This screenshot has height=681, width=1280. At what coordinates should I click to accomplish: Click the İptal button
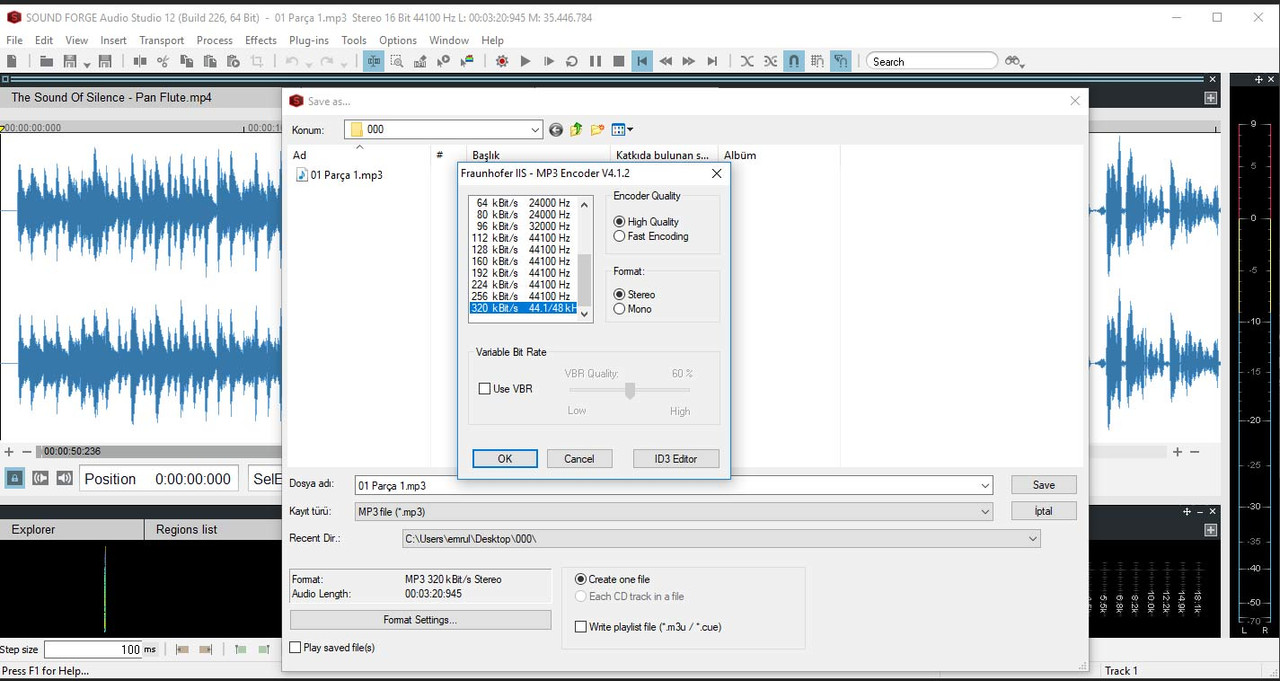click(x=1044, y=511)
